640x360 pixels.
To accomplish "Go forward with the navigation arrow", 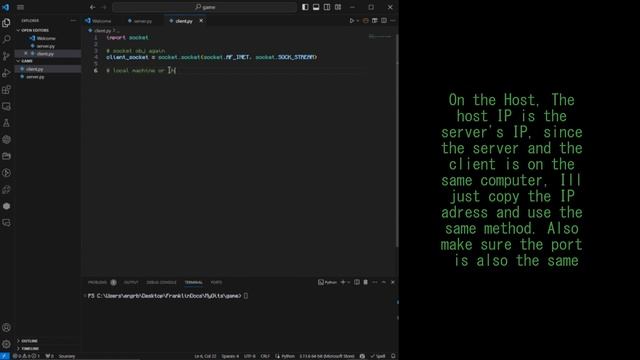I will click(x=104, y=7).
